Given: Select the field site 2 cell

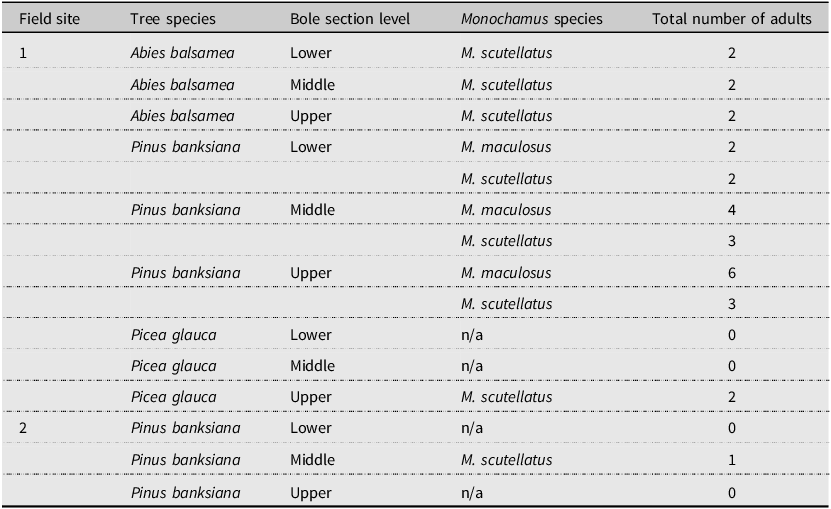Looking at the screenshot, I should coord(24,428).
